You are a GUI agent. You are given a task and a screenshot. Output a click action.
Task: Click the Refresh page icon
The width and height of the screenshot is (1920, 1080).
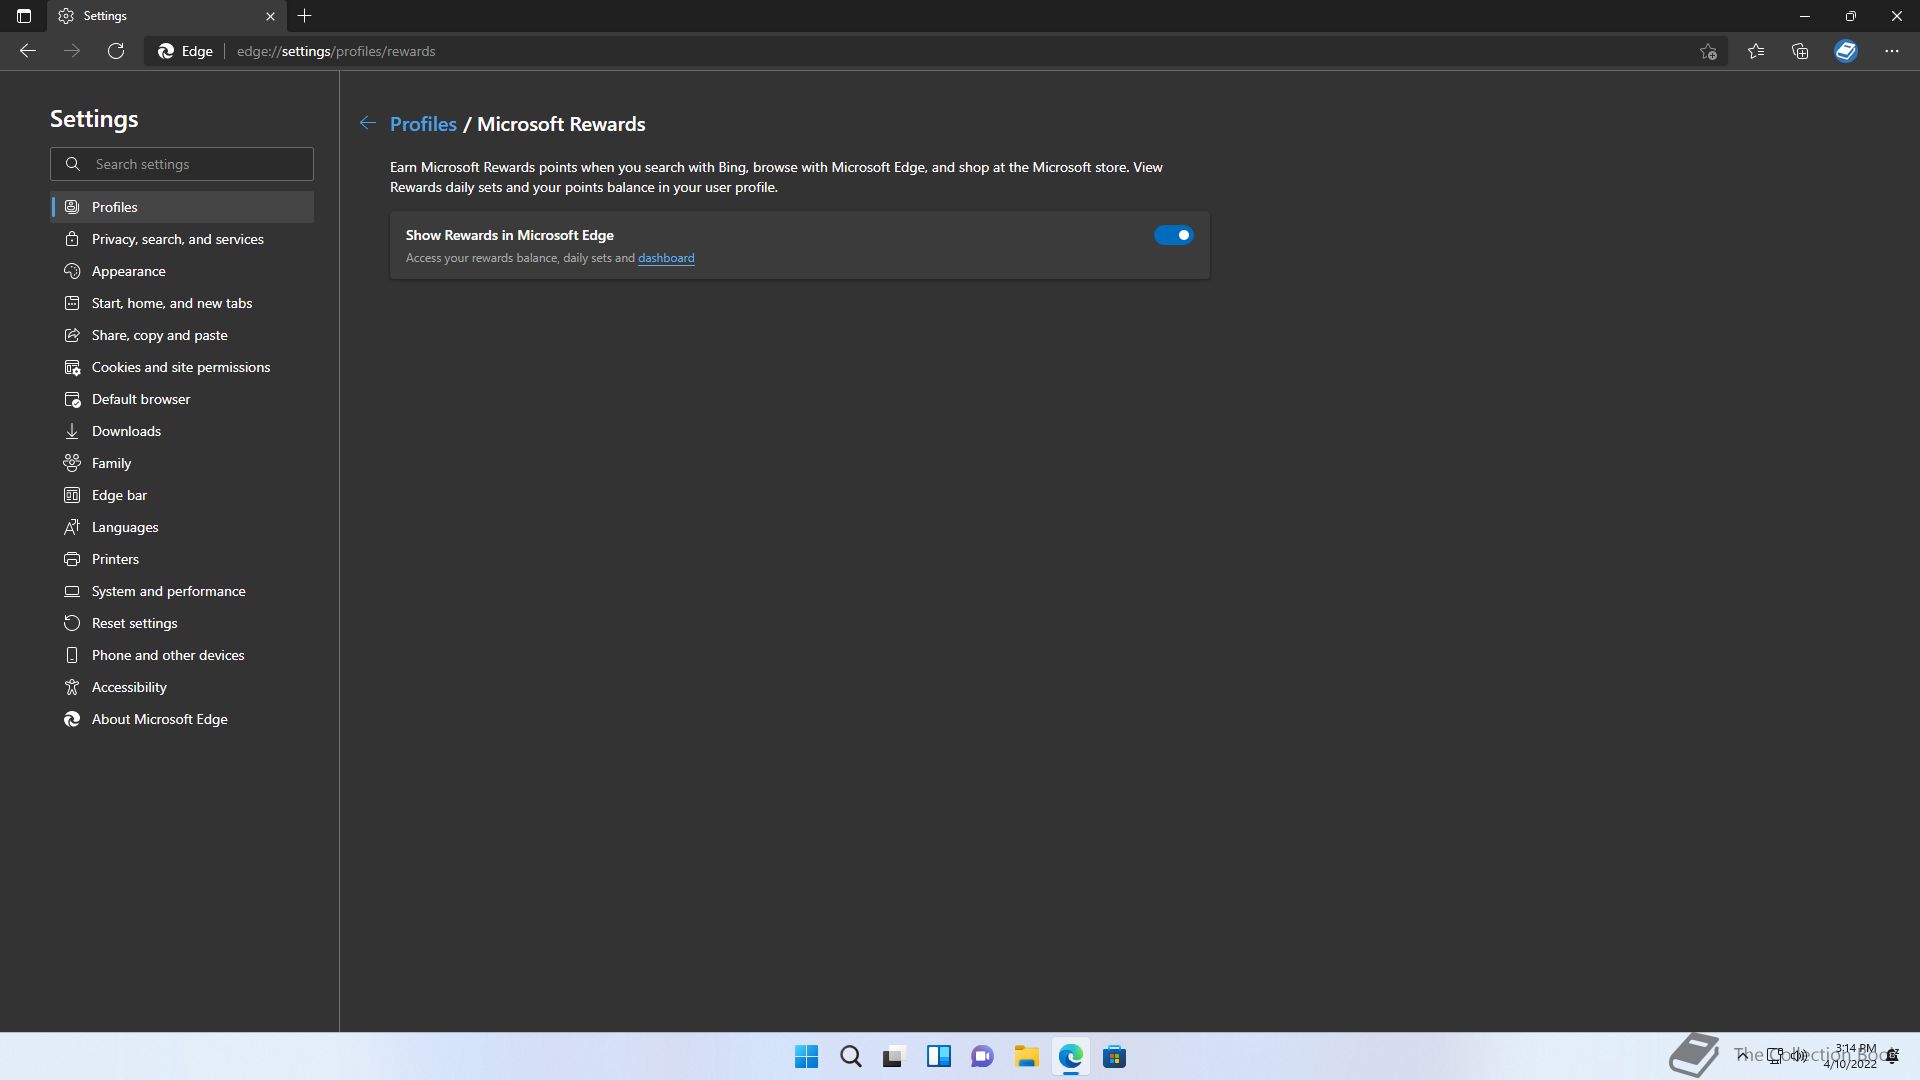116,51
